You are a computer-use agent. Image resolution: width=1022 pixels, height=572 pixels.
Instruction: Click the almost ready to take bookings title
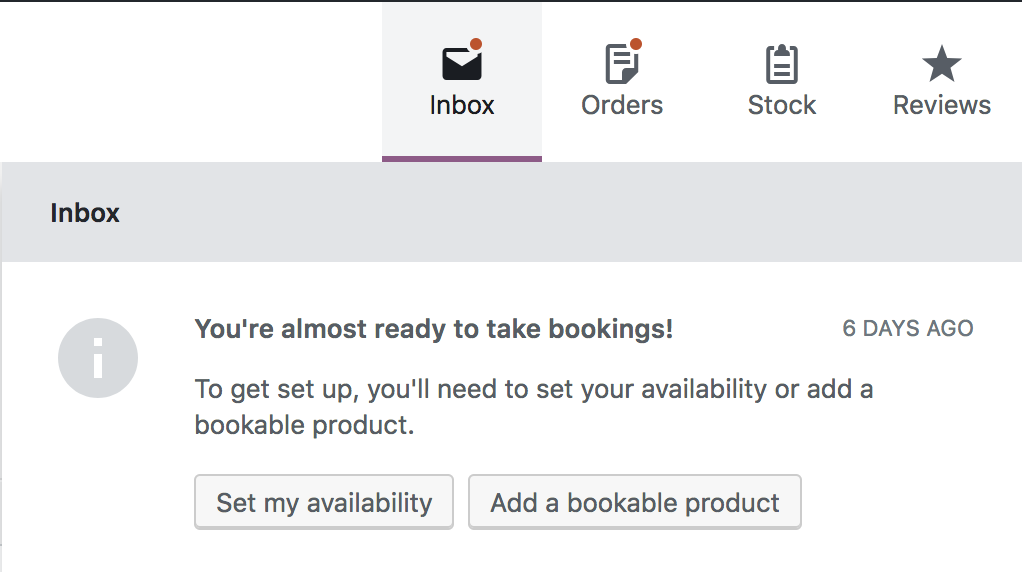pos(433,329)
